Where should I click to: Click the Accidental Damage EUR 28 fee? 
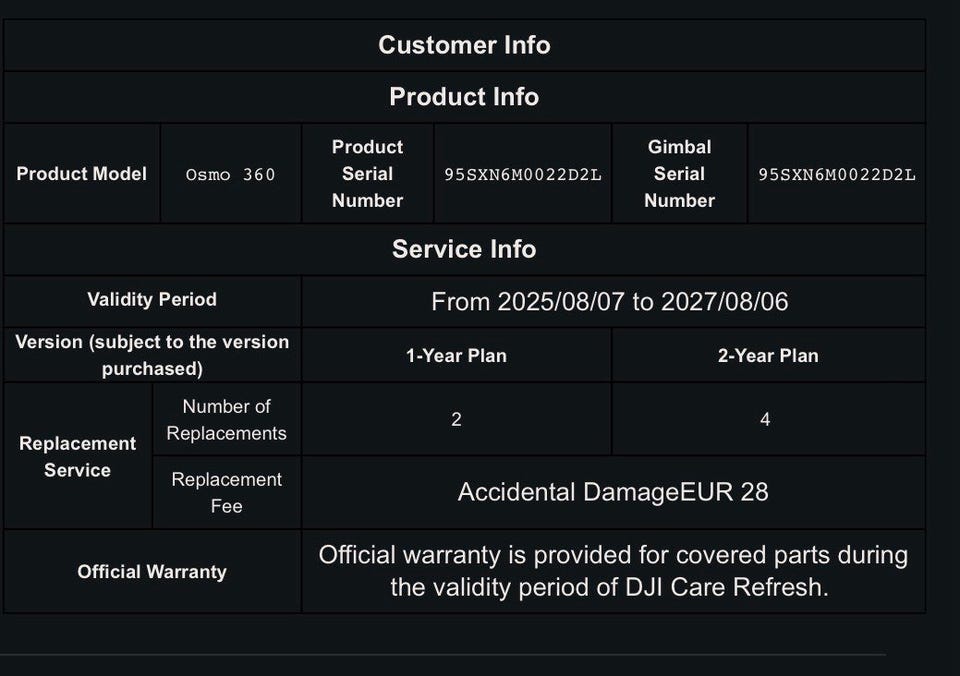(x=613, y=492)
